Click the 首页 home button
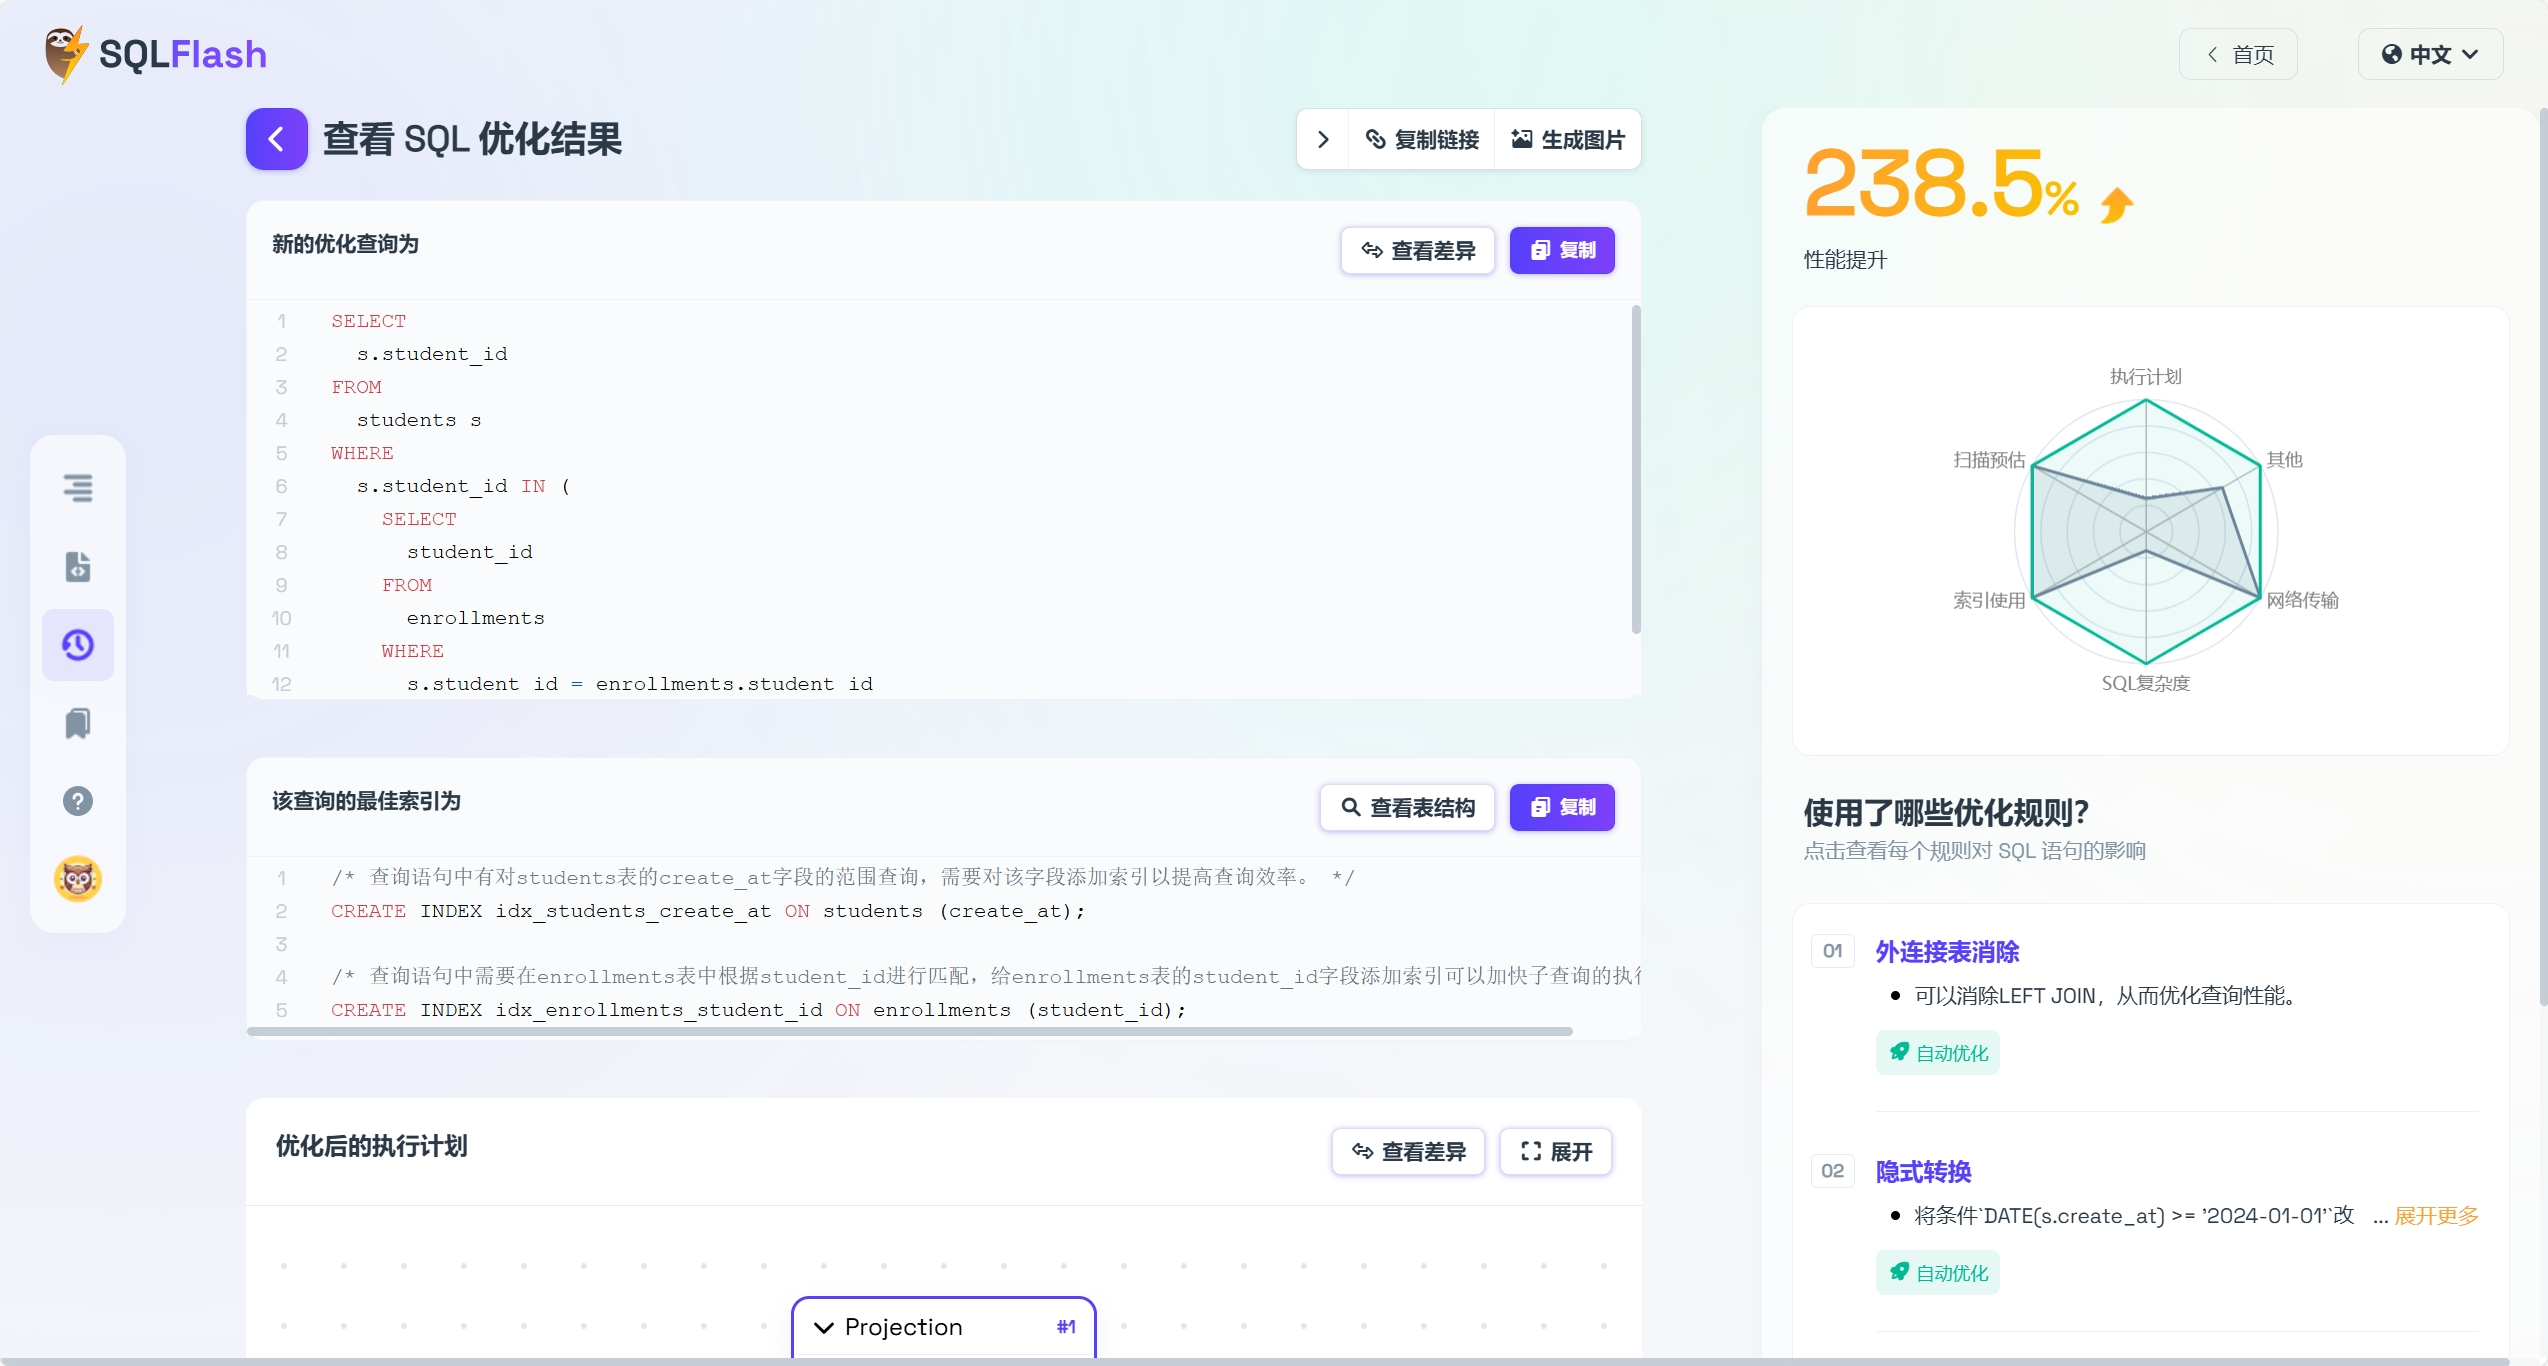The image size is (2548, 1366). click(x=2238, y=54)
